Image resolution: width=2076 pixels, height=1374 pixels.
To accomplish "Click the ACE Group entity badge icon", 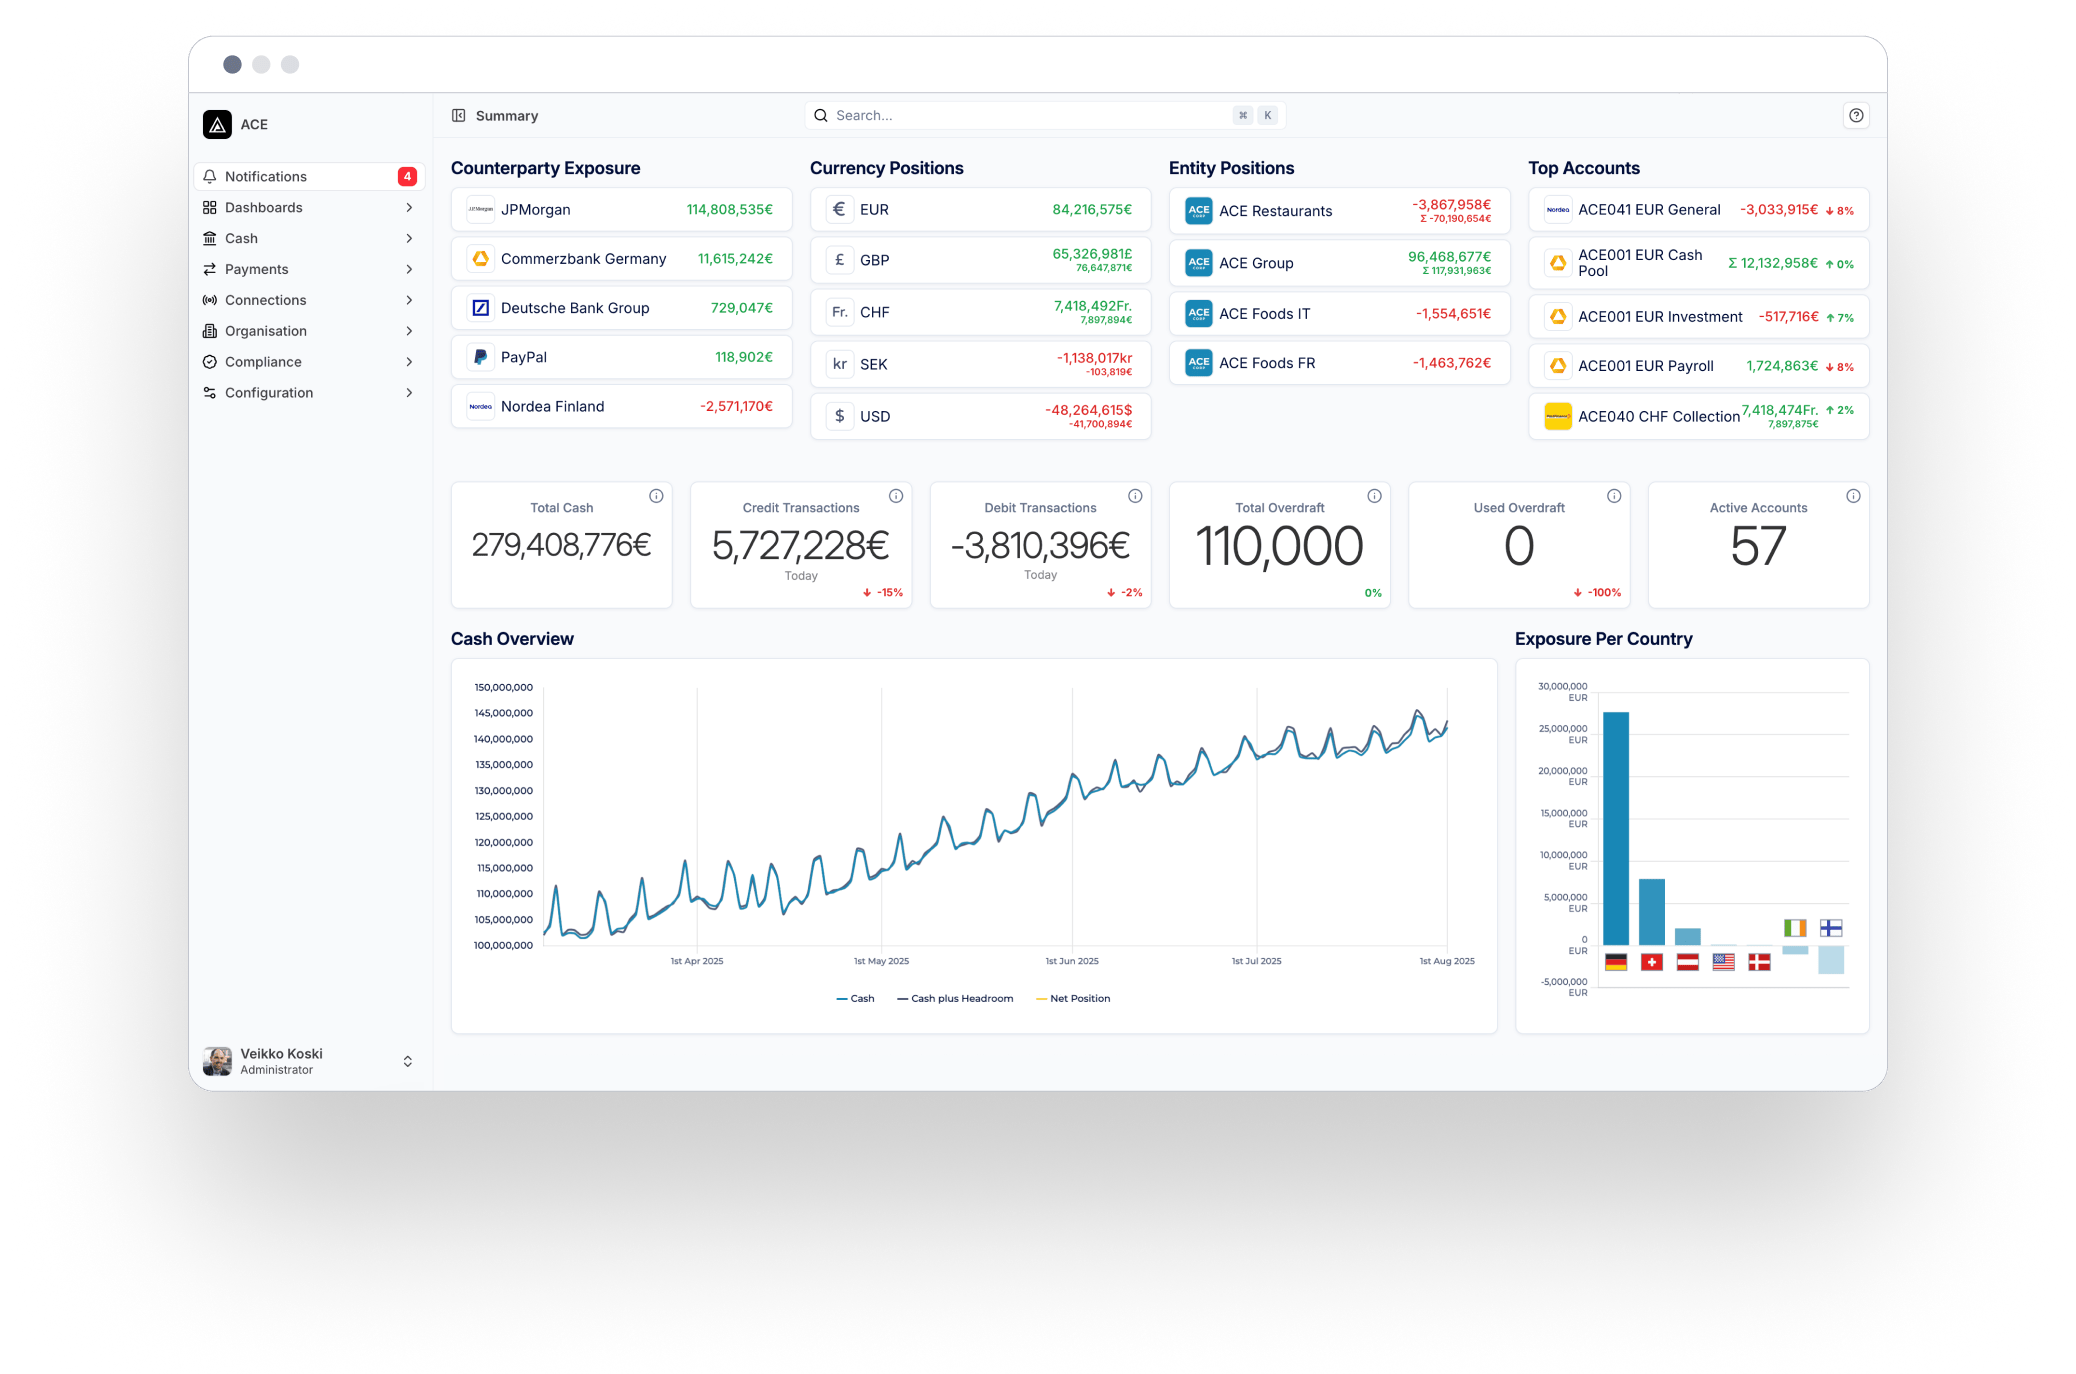I will (1197, 262).
